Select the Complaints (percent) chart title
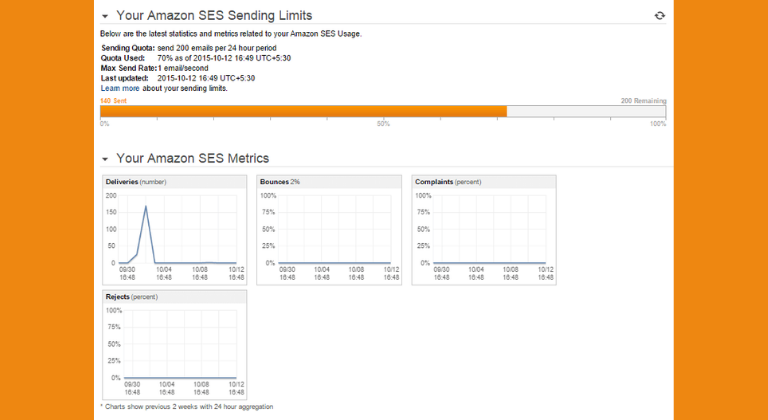768x420 pixels. (x=448, y=181)
